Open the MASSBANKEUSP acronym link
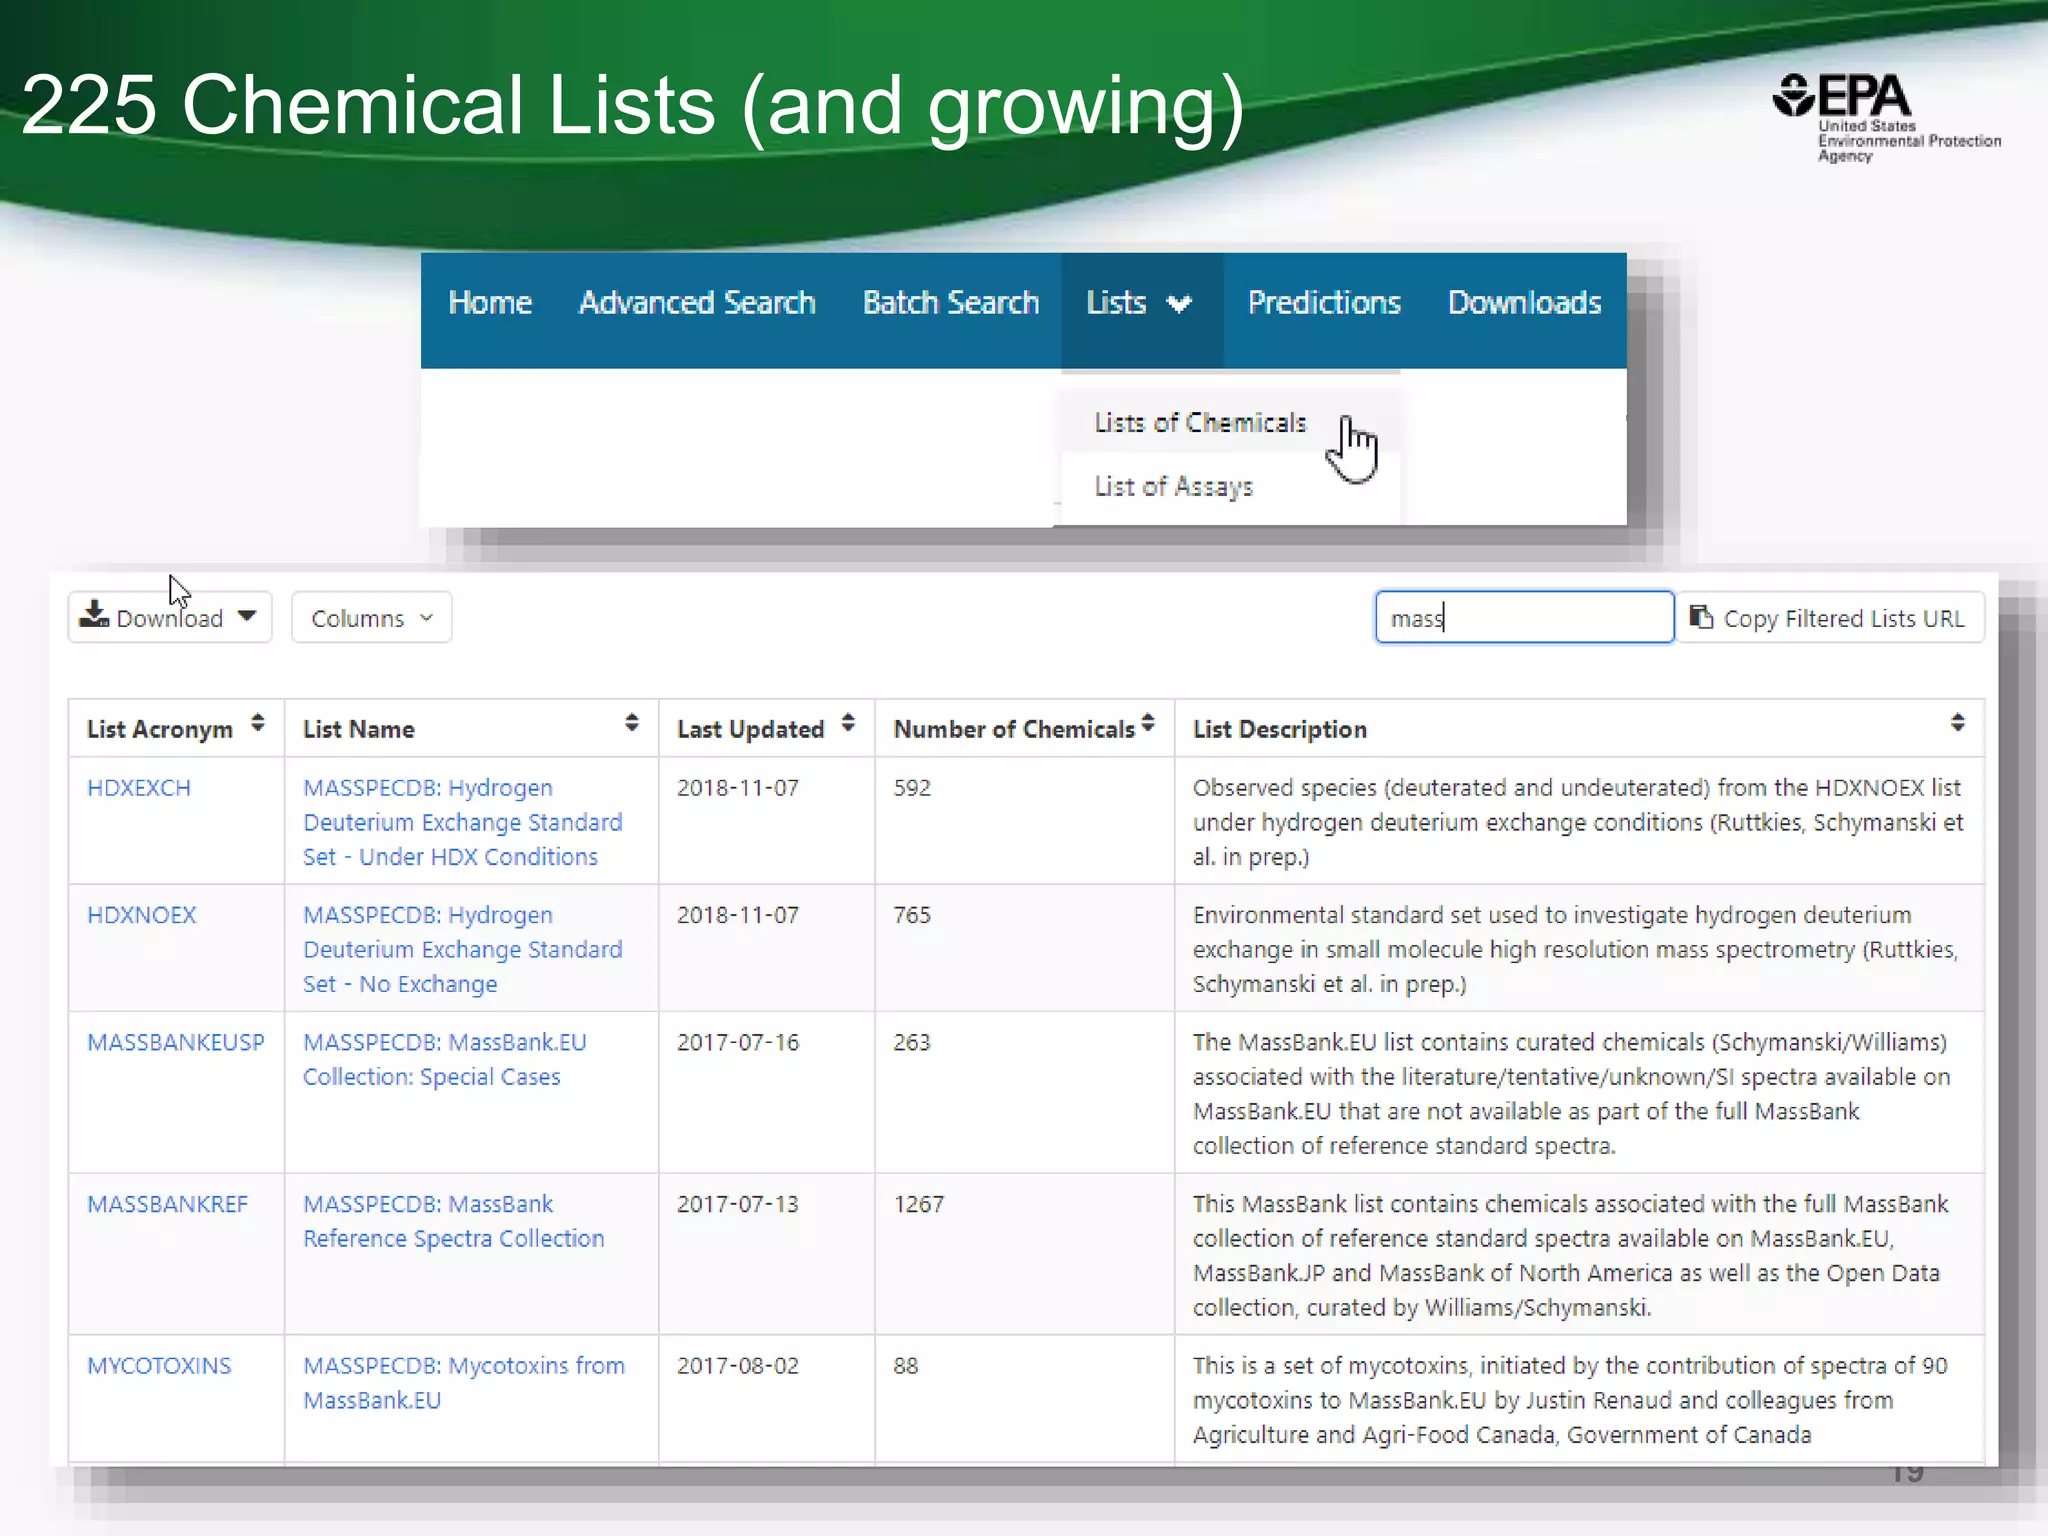 coord(176,1042)
